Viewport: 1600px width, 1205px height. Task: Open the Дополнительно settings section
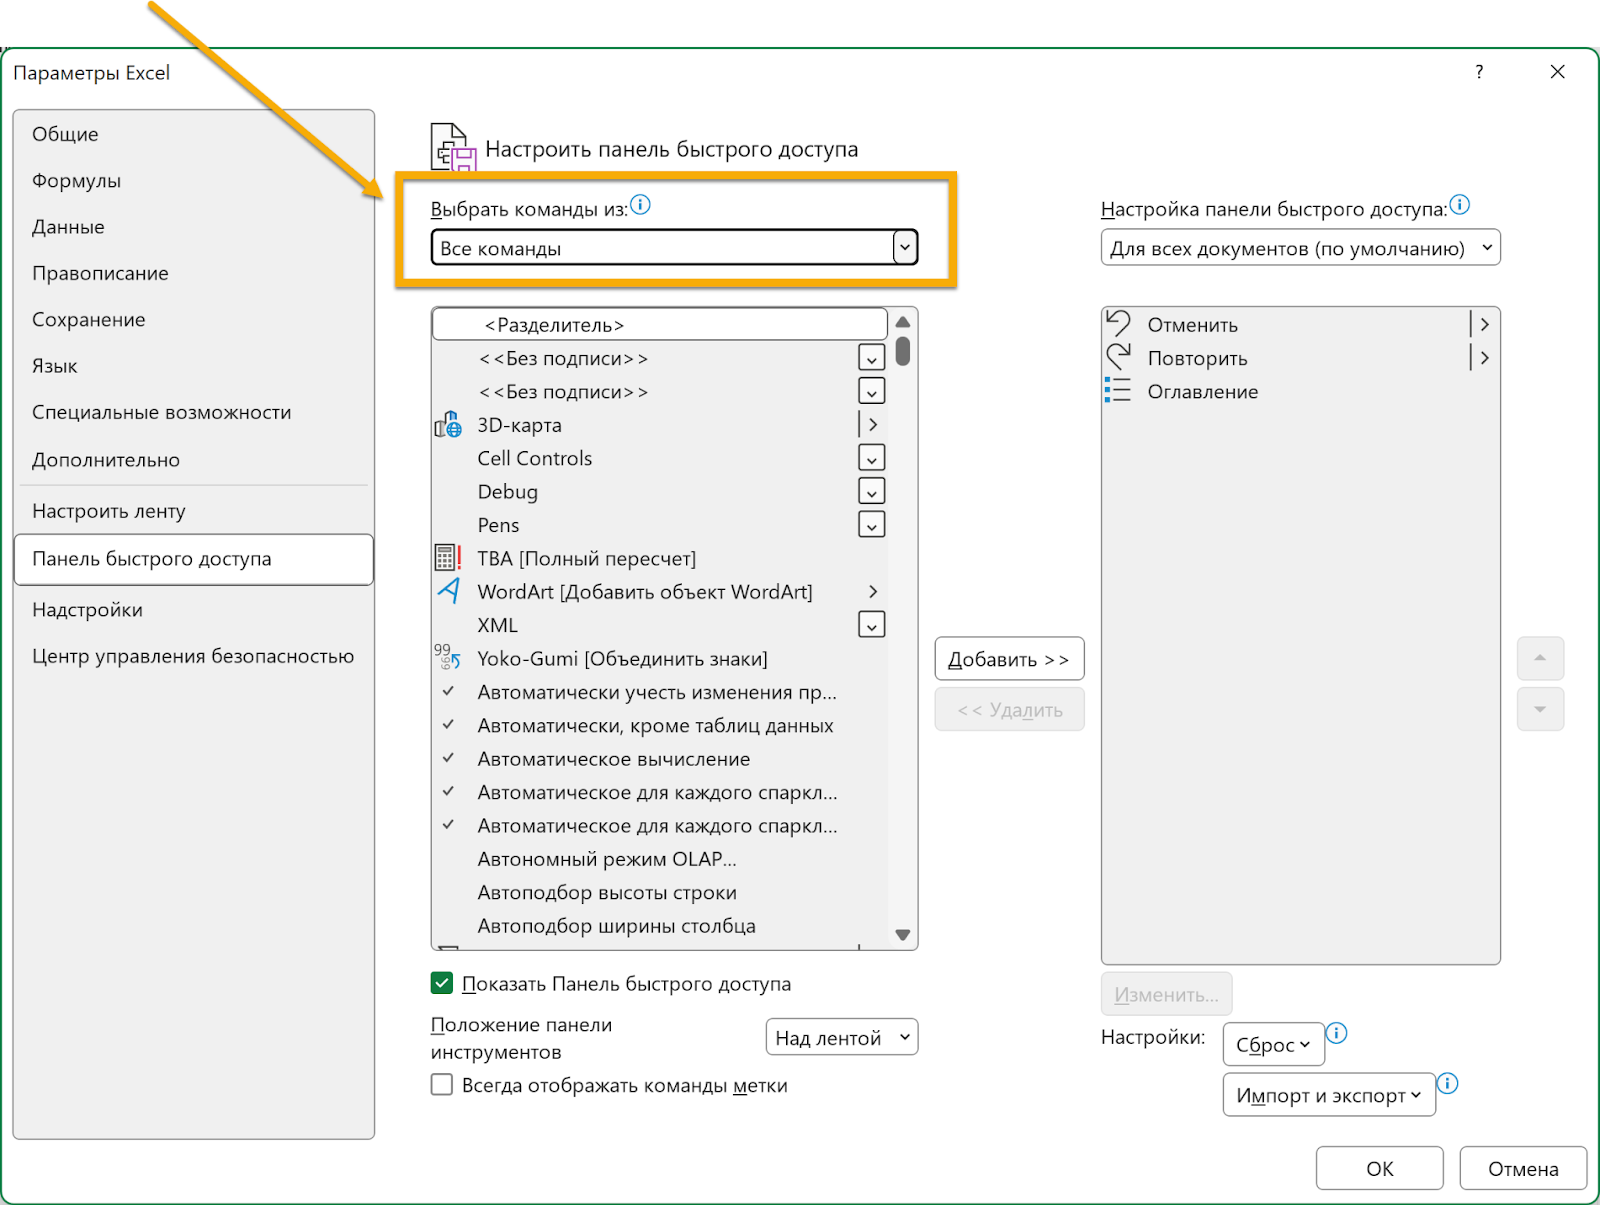(194, 460)
